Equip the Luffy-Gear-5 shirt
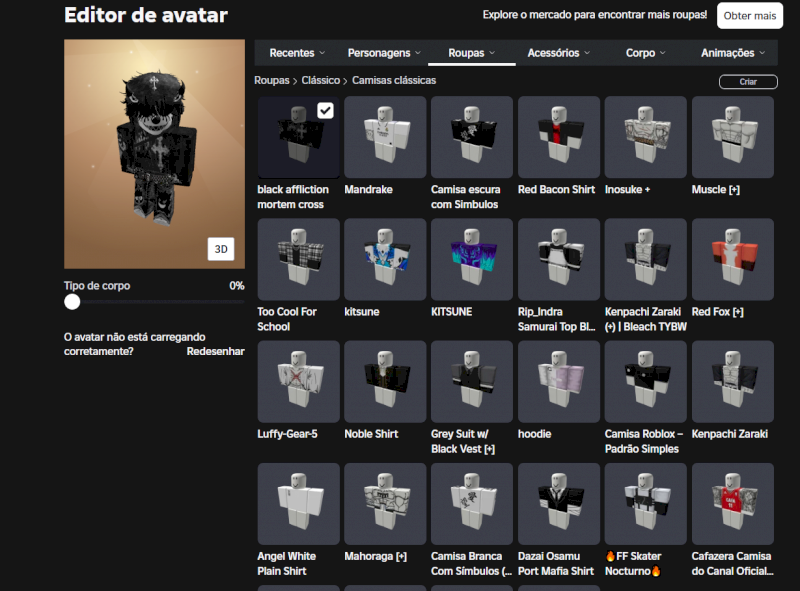 (298, 381)
